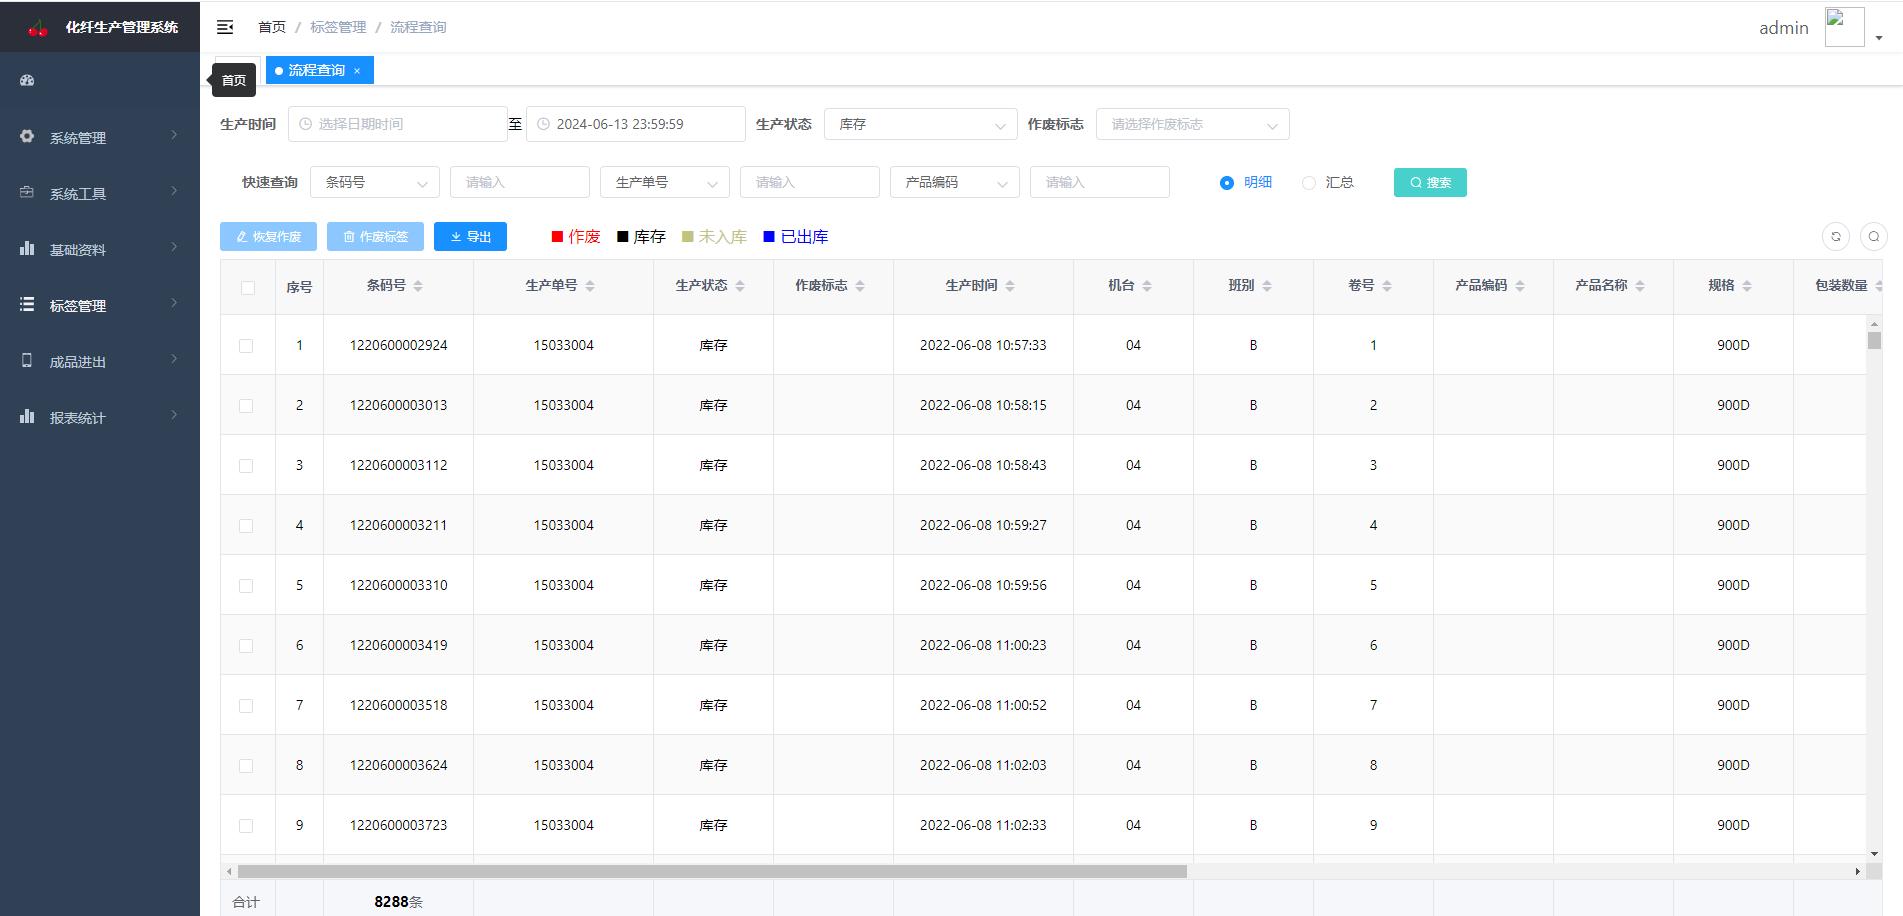Open the 生产状态 dropdown showing 库存
The height and width of the screenshot is (916, 1903).
pos(920,124)
